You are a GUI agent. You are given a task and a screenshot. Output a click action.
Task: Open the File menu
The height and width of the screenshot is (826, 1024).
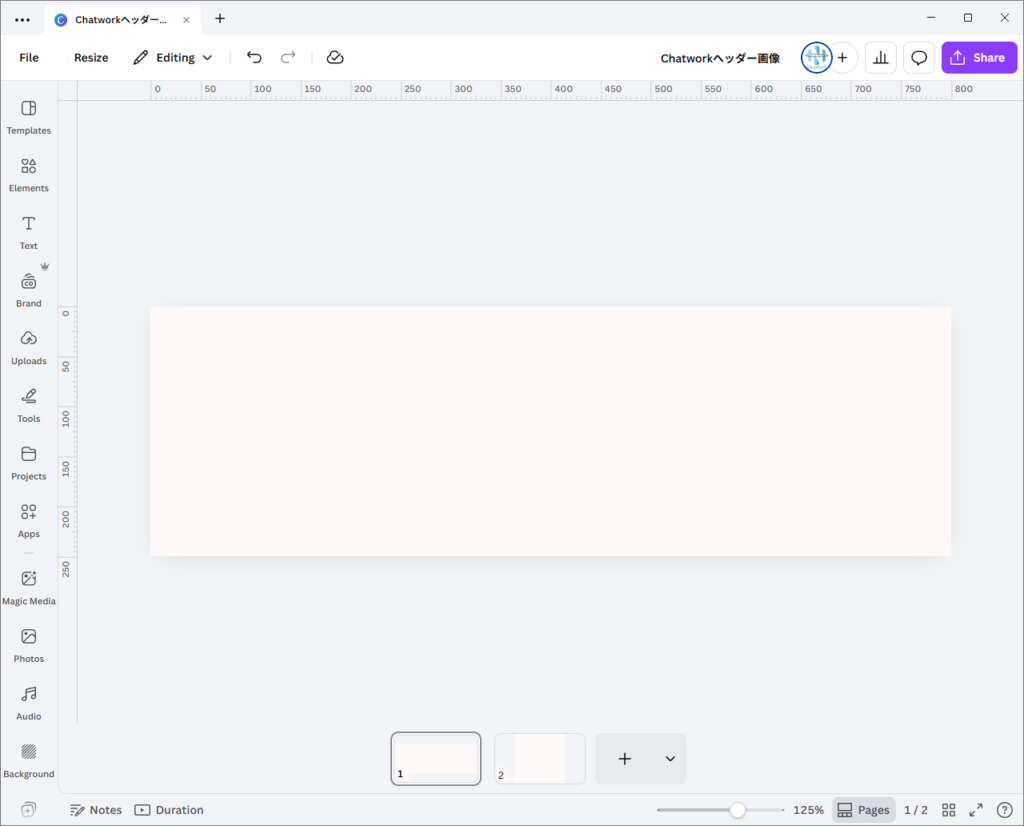tap(29, 58)
